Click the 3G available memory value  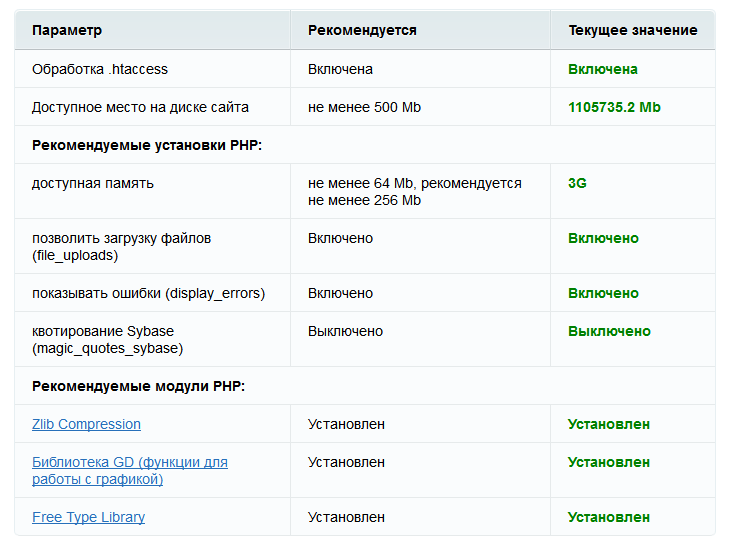[x=577, y=183]
